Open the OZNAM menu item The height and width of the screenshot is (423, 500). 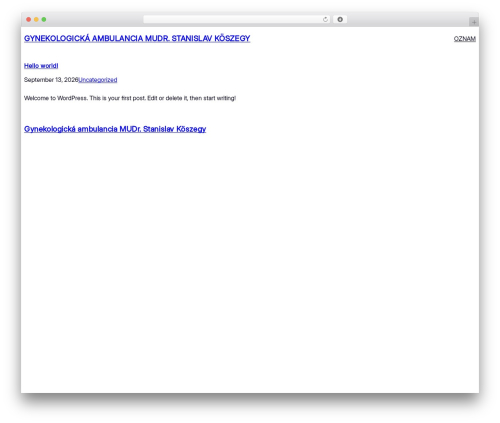(465, 39)
